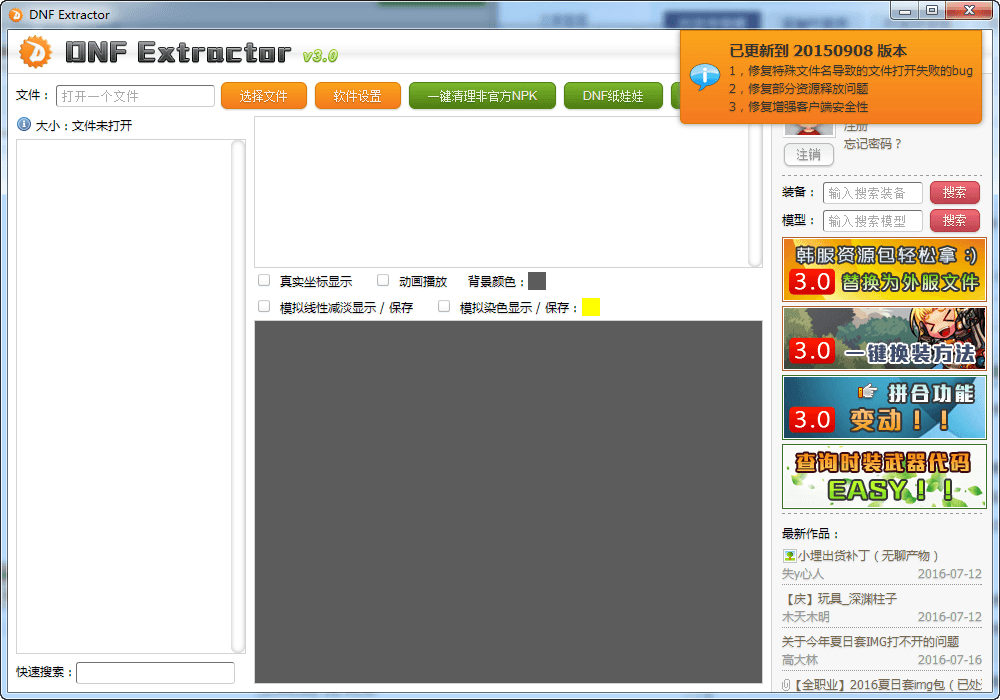Open post 【全职业】2016夏日套img包
1000x700 pixels.
coord(887,685)
